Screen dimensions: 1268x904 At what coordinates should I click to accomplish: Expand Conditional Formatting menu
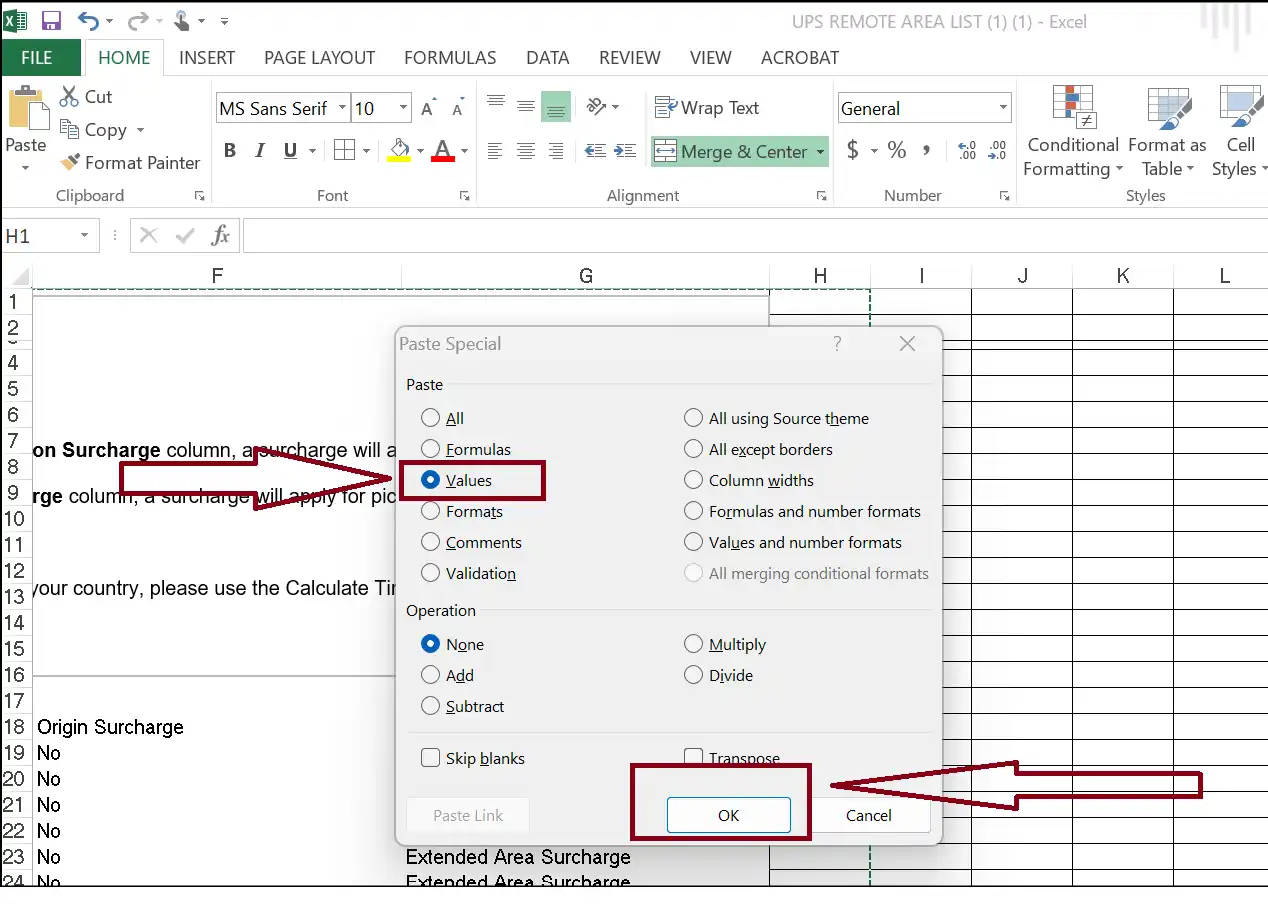[1073, 132]
